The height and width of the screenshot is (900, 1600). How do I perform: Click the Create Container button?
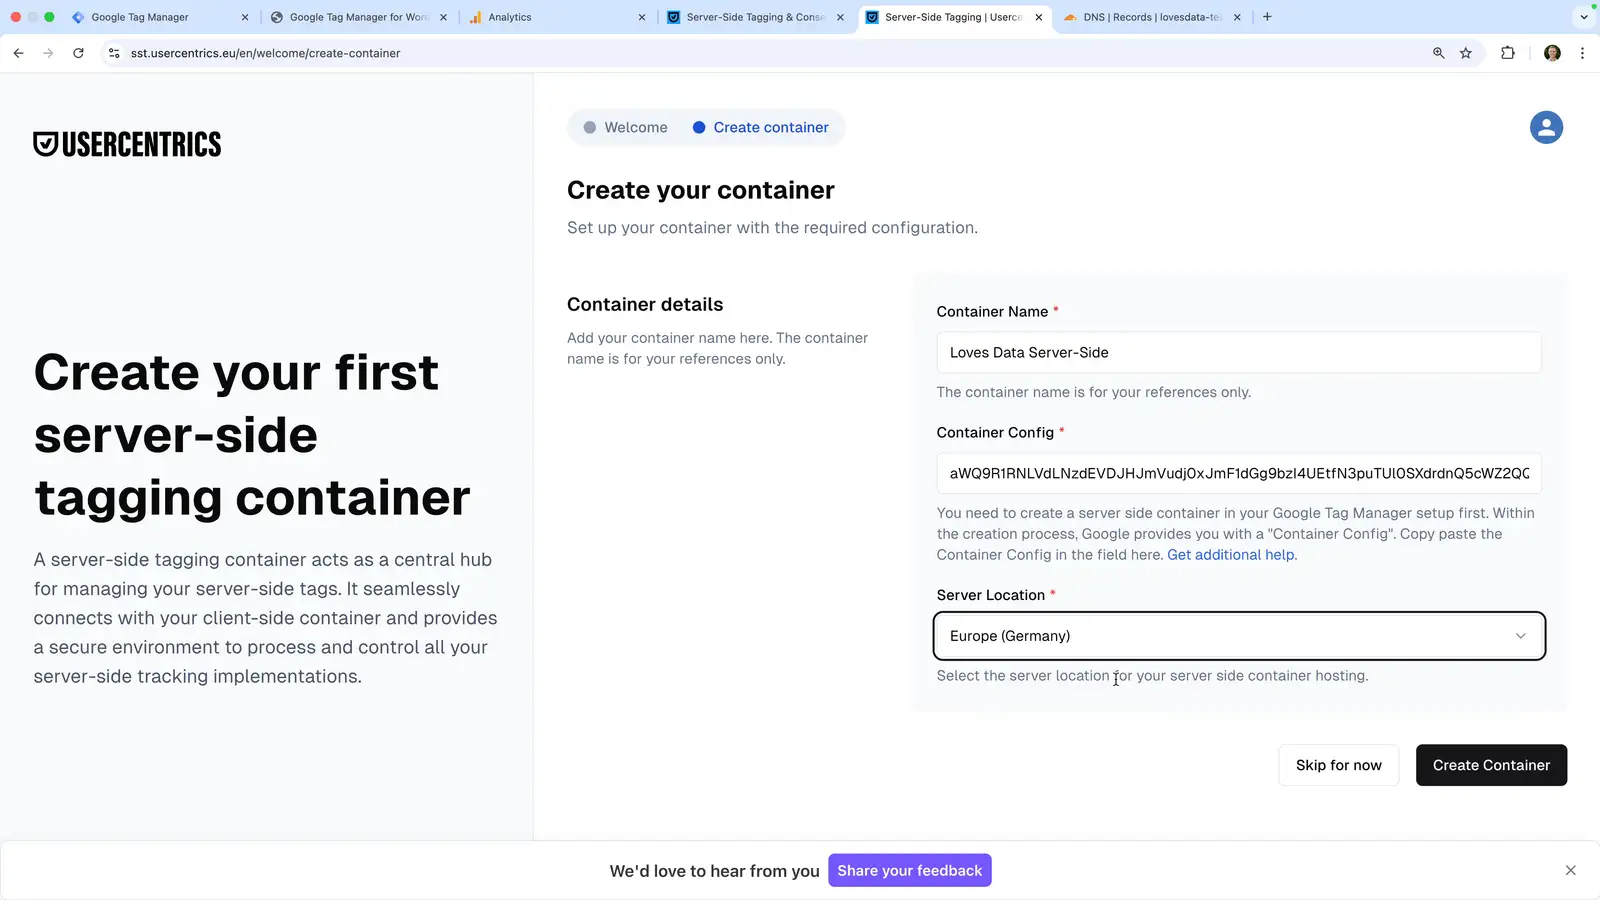click(1491, 765)
